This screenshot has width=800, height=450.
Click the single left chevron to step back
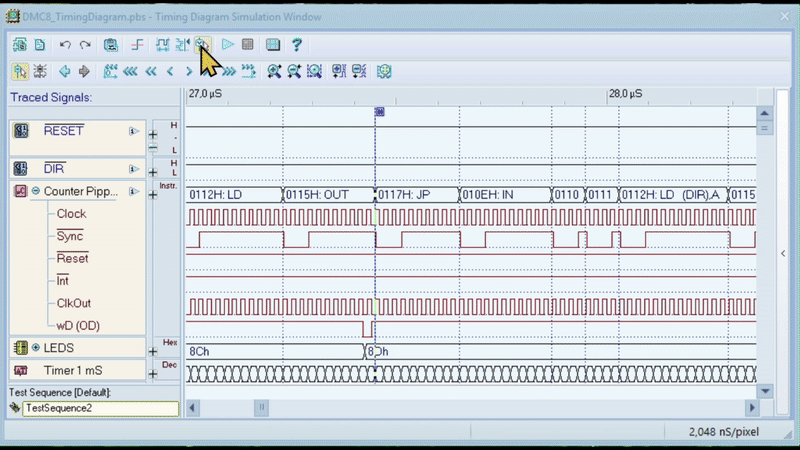point(170,71)
